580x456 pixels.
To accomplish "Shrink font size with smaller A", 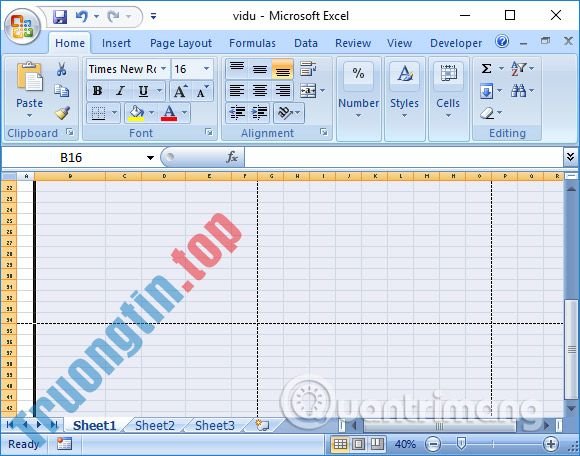I will pos(202,91).
